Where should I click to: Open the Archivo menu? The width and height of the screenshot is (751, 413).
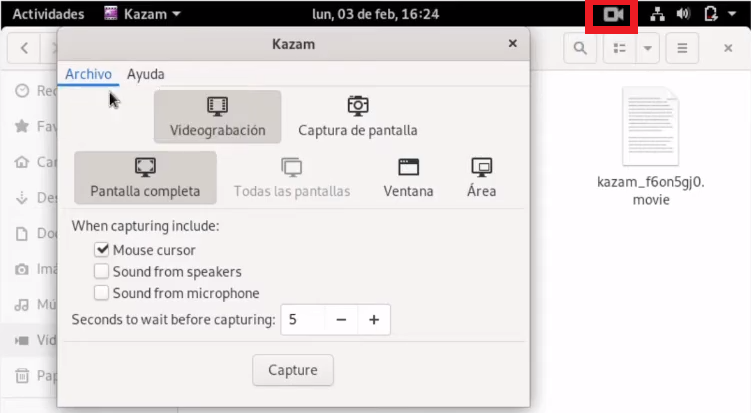pyautogui.click(x=89, y=74)
